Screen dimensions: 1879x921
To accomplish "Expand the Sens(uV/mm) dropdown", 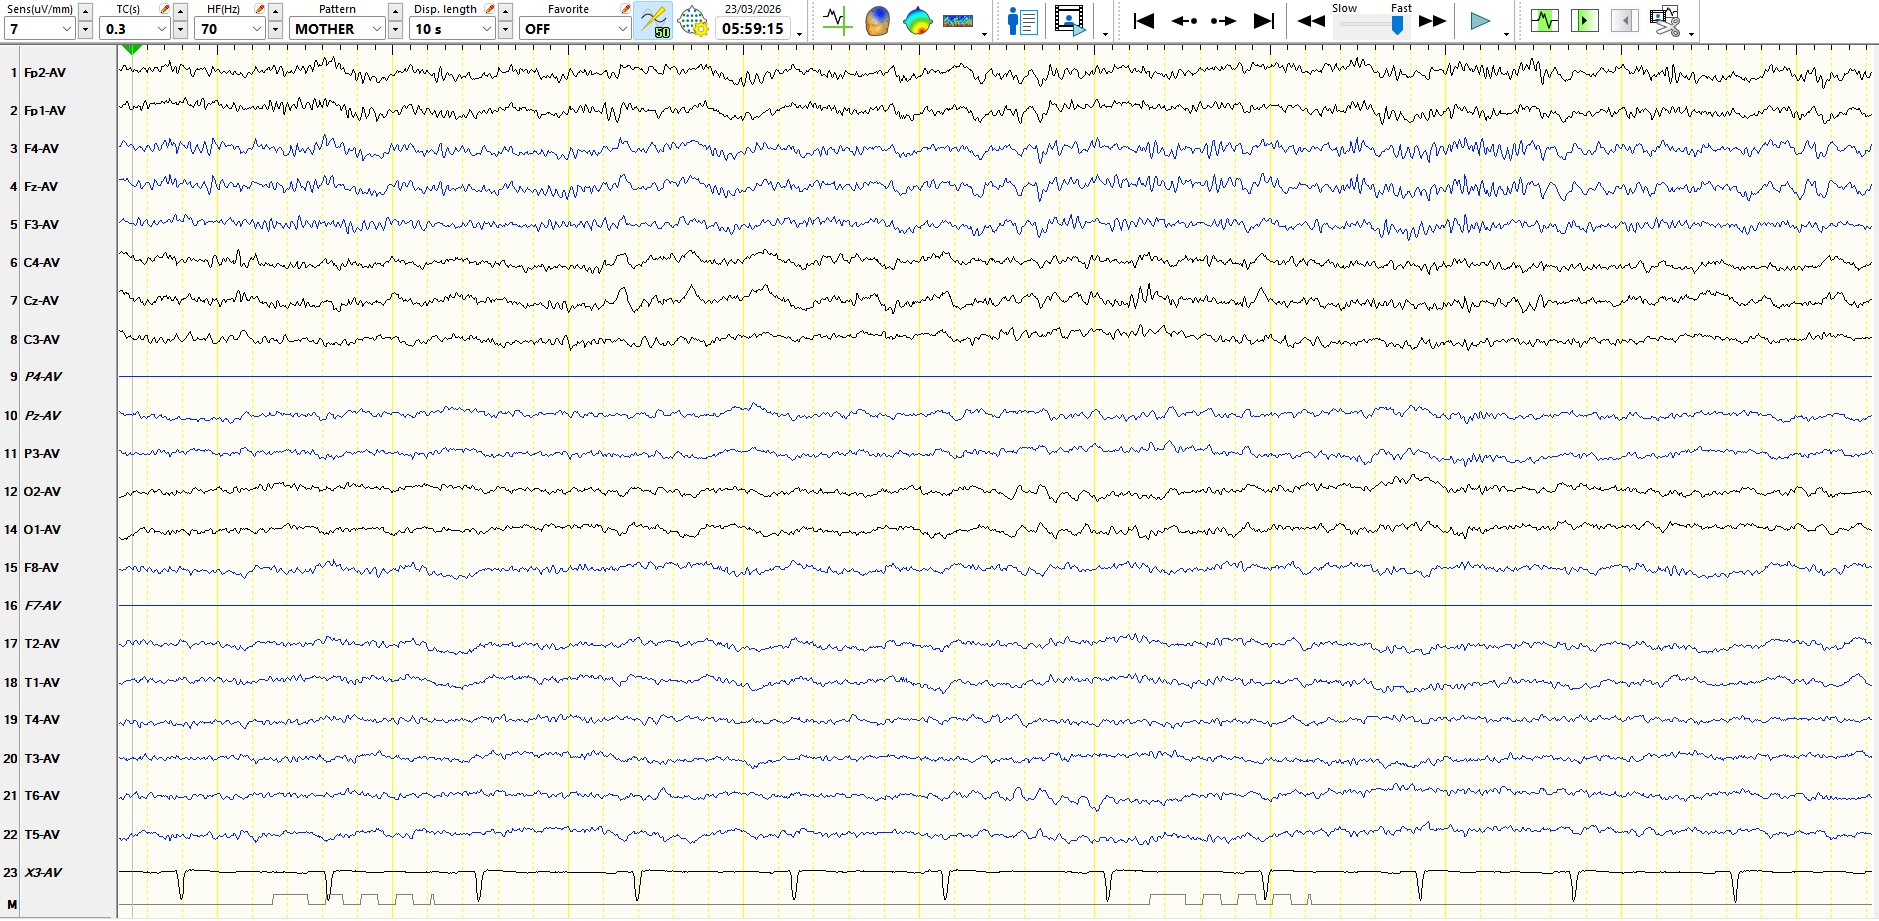I will pyautogui.click(x=66, y=29).
